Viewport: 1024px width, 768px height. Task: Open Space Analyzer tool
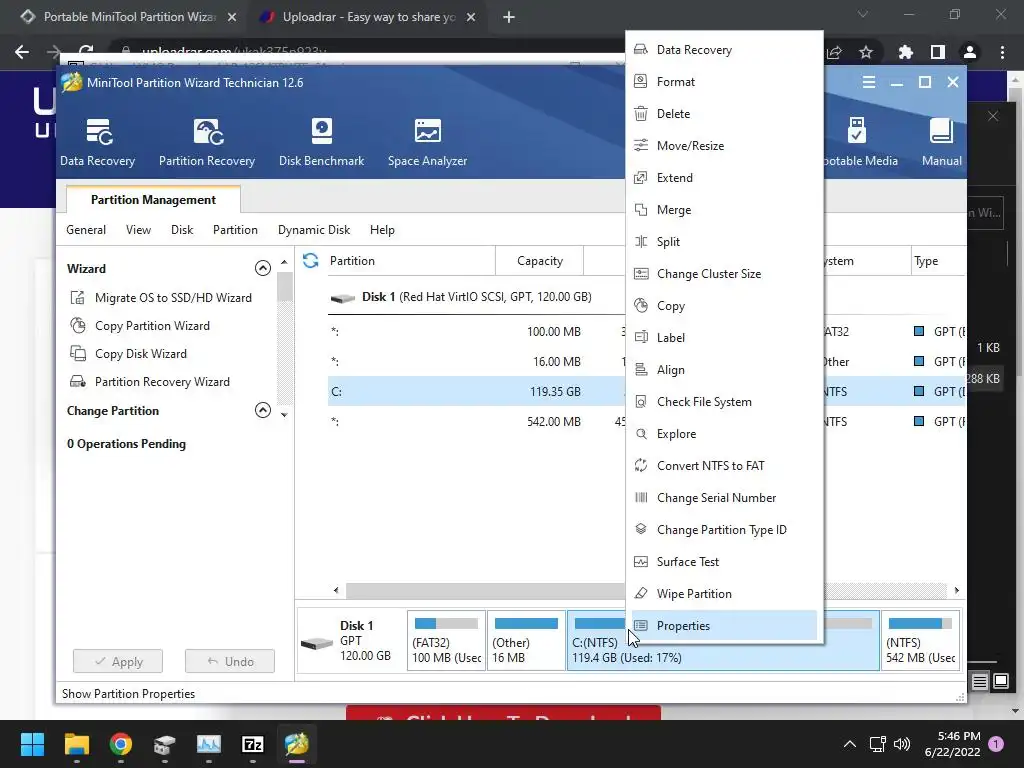(x=427, y=142)
